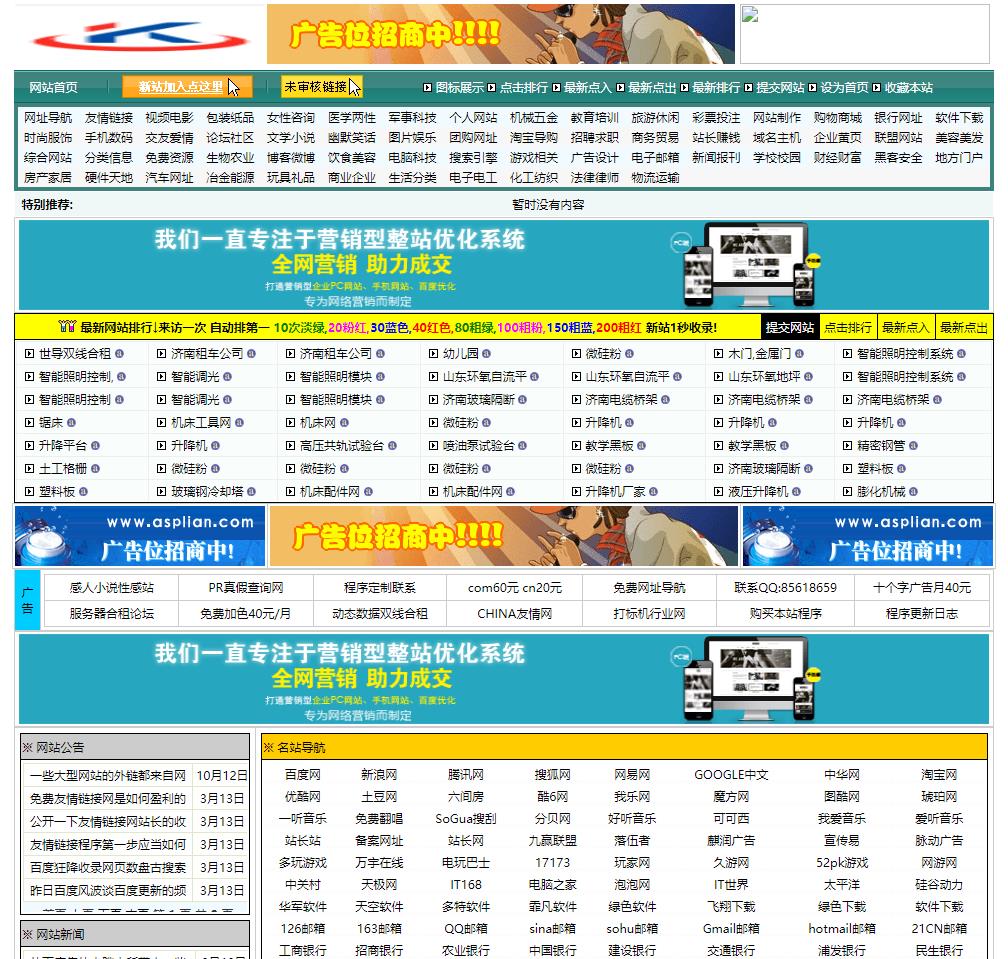Image resolution: width=1008 pixels, height=959 pixels.
Task: Click the 联系QQ:85618659 ad cell
Action: pyautogui.click(x=786, y=587)
